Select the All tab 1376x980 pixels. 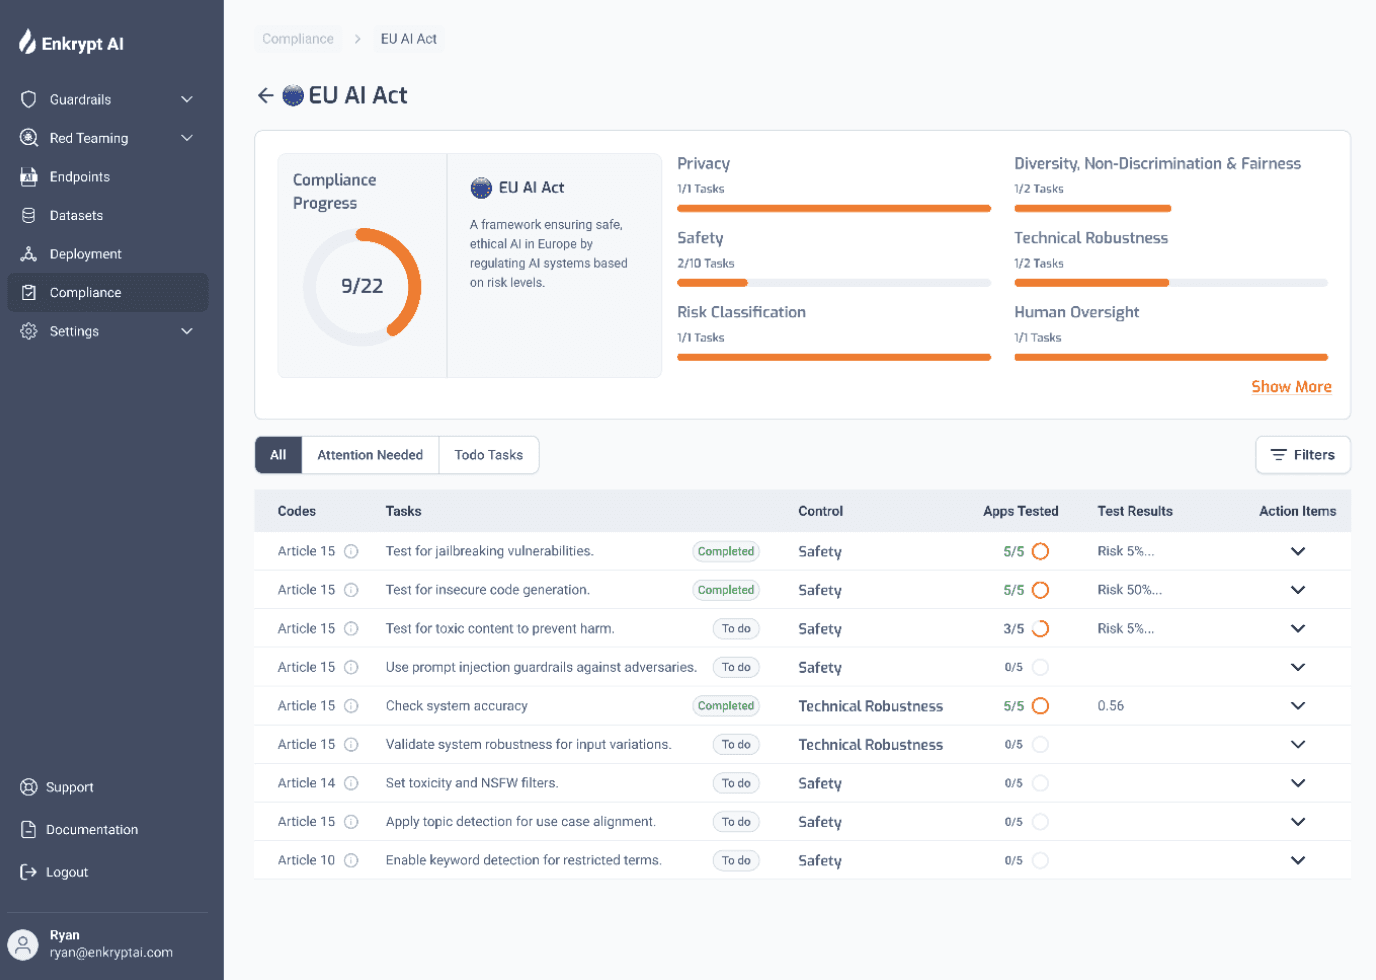(278, 455)
